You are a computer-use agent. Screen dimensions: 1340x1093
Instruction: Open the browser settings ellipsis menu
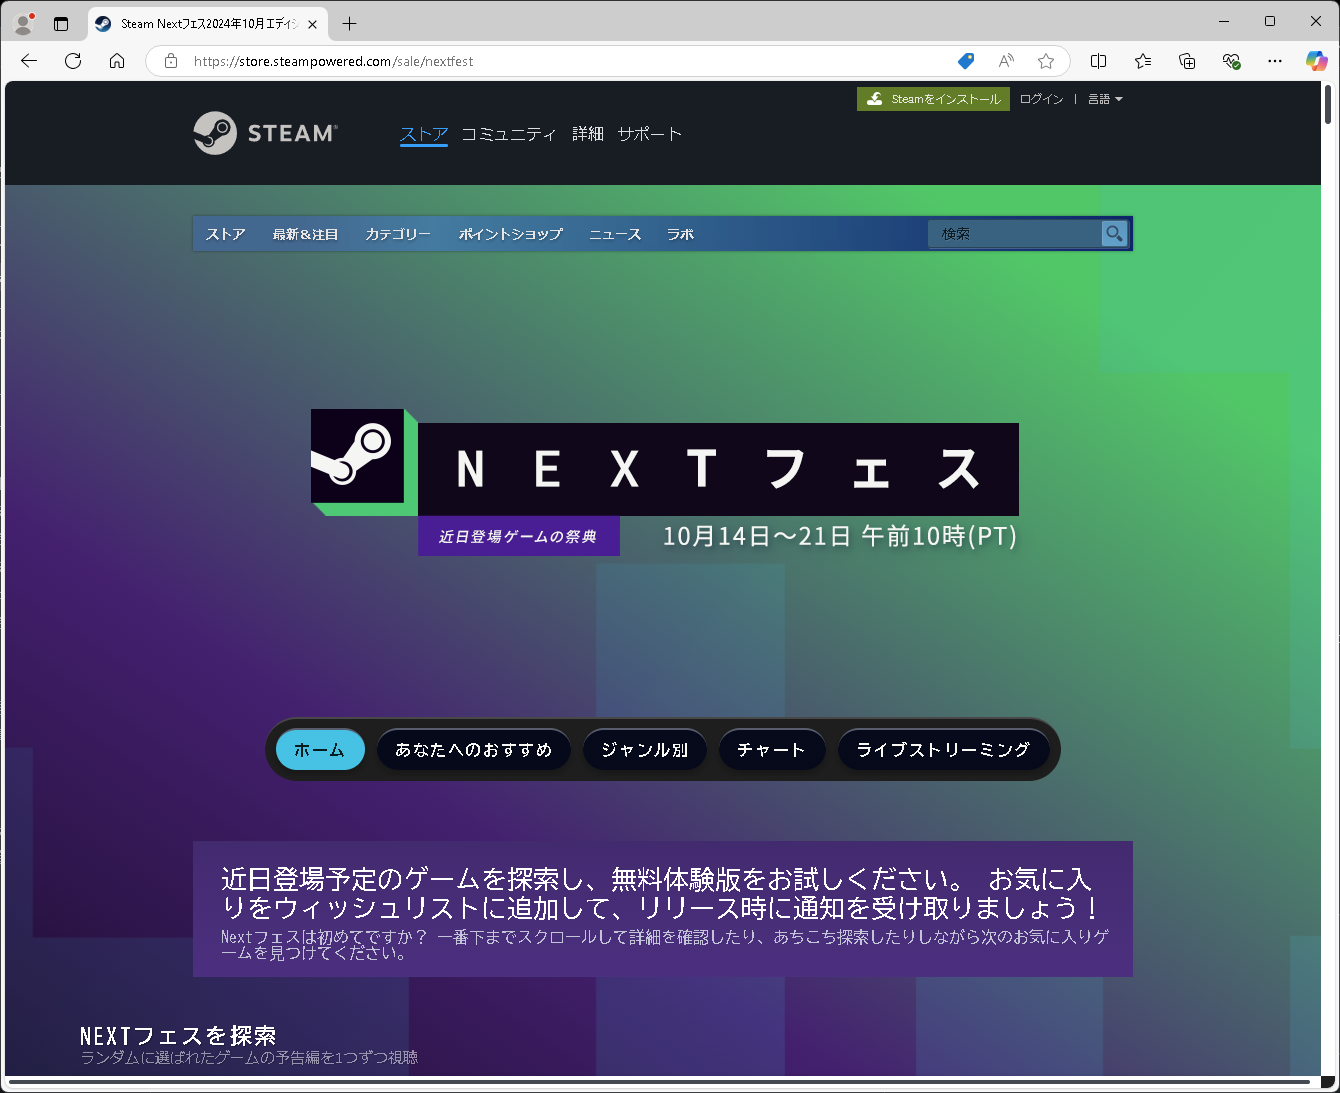click(x=1274, y=61)
